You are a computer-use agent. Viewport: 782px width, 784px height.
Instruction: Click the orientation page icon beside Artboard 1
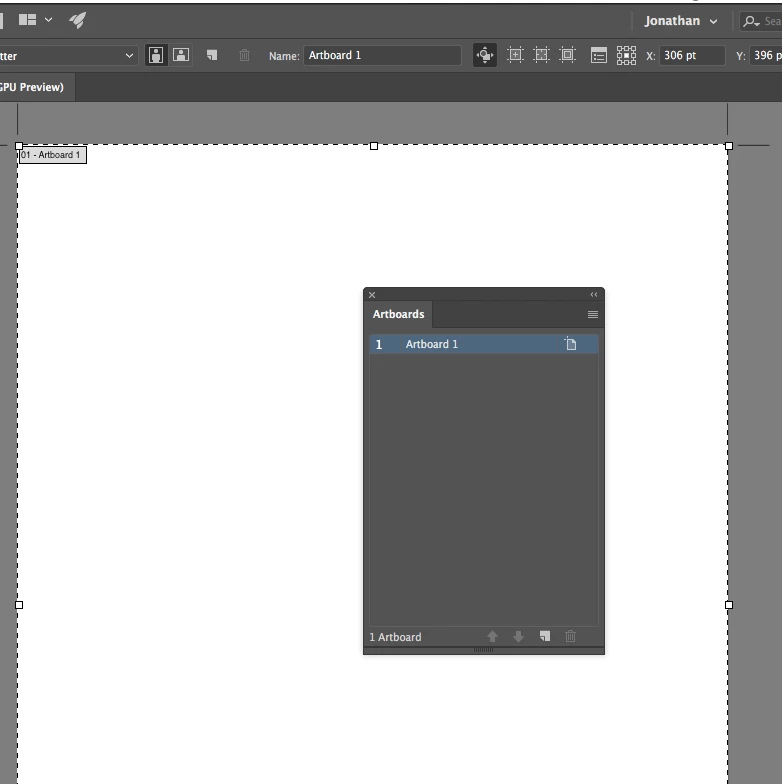pos(570,344)
